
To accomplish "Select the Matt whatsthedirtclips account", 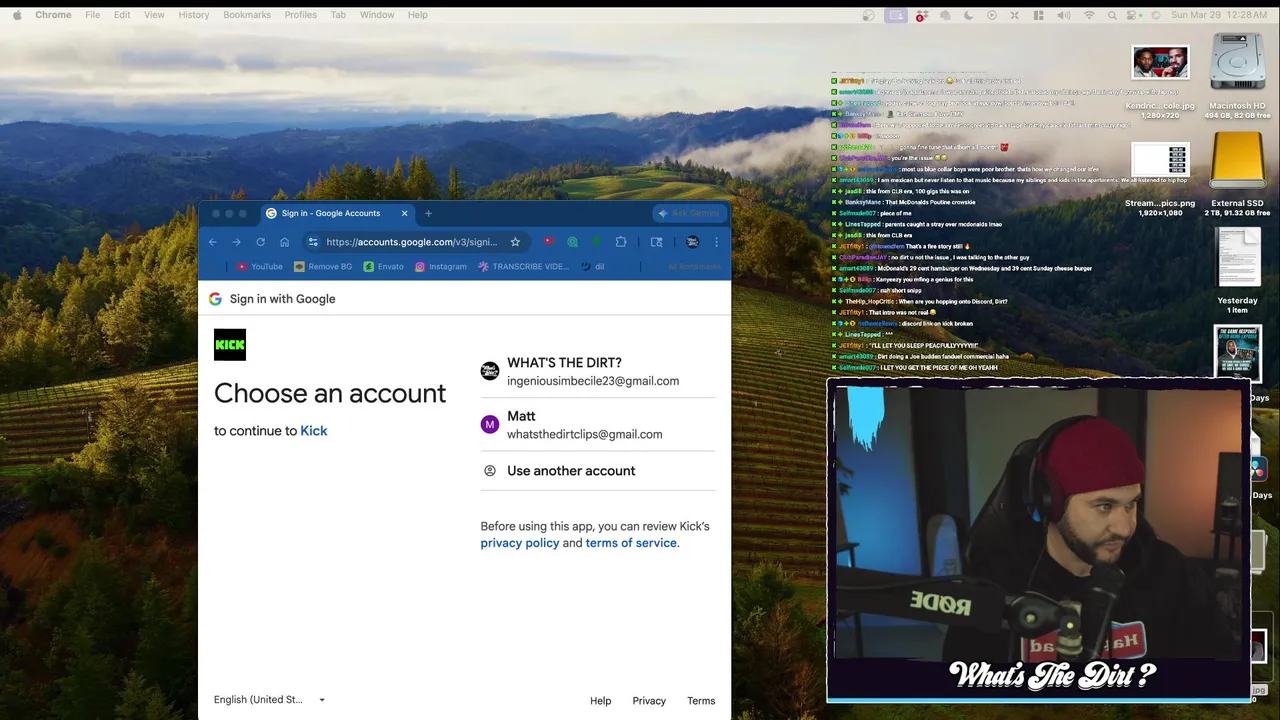I will [x=598, y=425].
